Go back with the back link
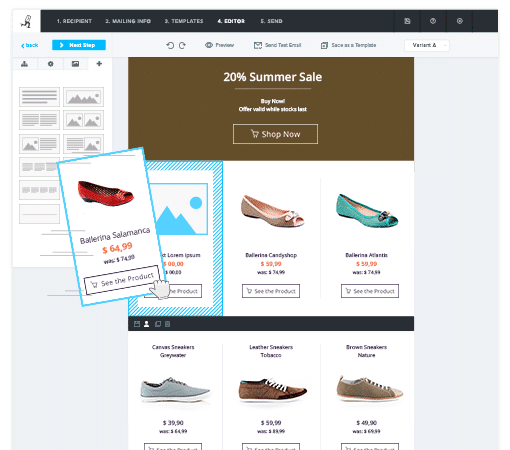The image size is (510, 450). 30,45
